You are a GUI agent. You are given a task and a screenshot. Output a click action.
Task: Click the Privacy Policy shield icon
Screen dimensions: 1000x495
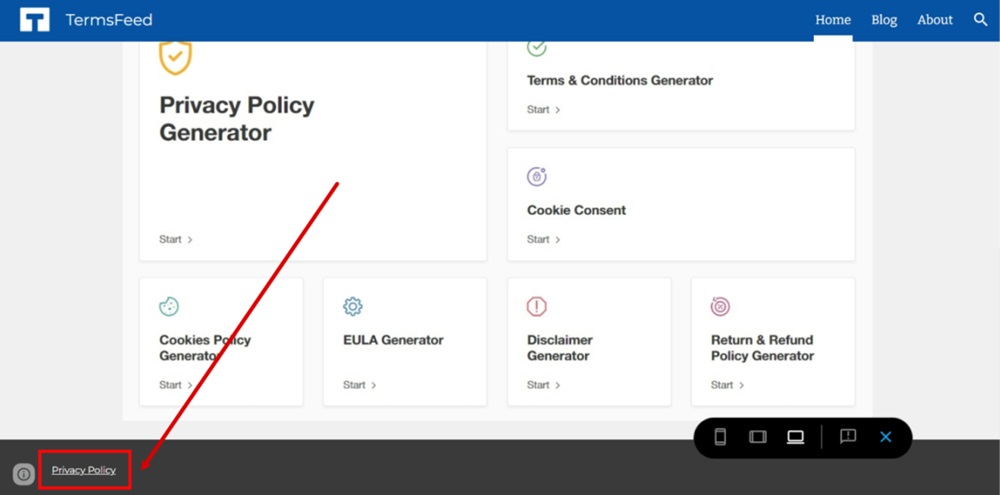pyautogui.click(x=175, y=57)
